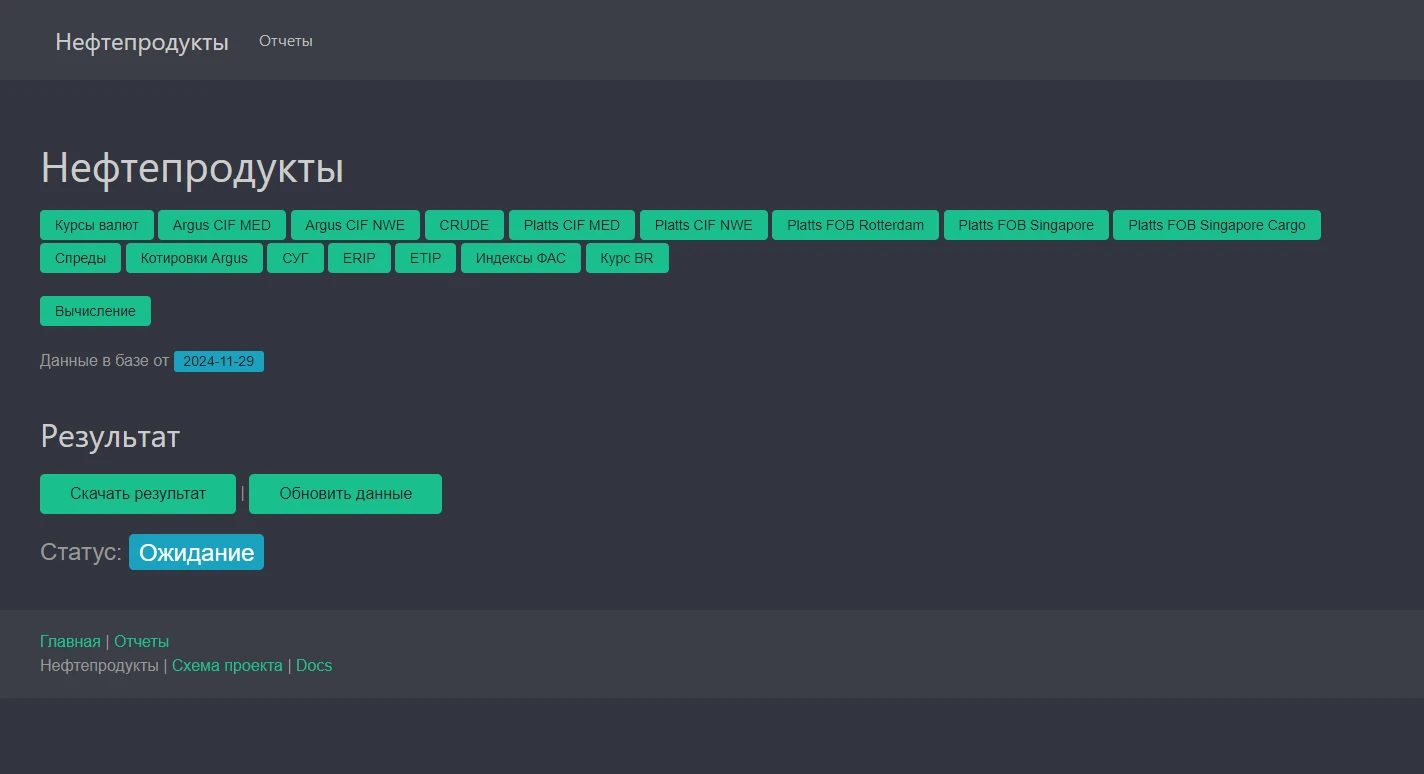Screen dimensions: 1424x774
Task: Choose the Platts FOB Rotterdam button
Action: 855,225
